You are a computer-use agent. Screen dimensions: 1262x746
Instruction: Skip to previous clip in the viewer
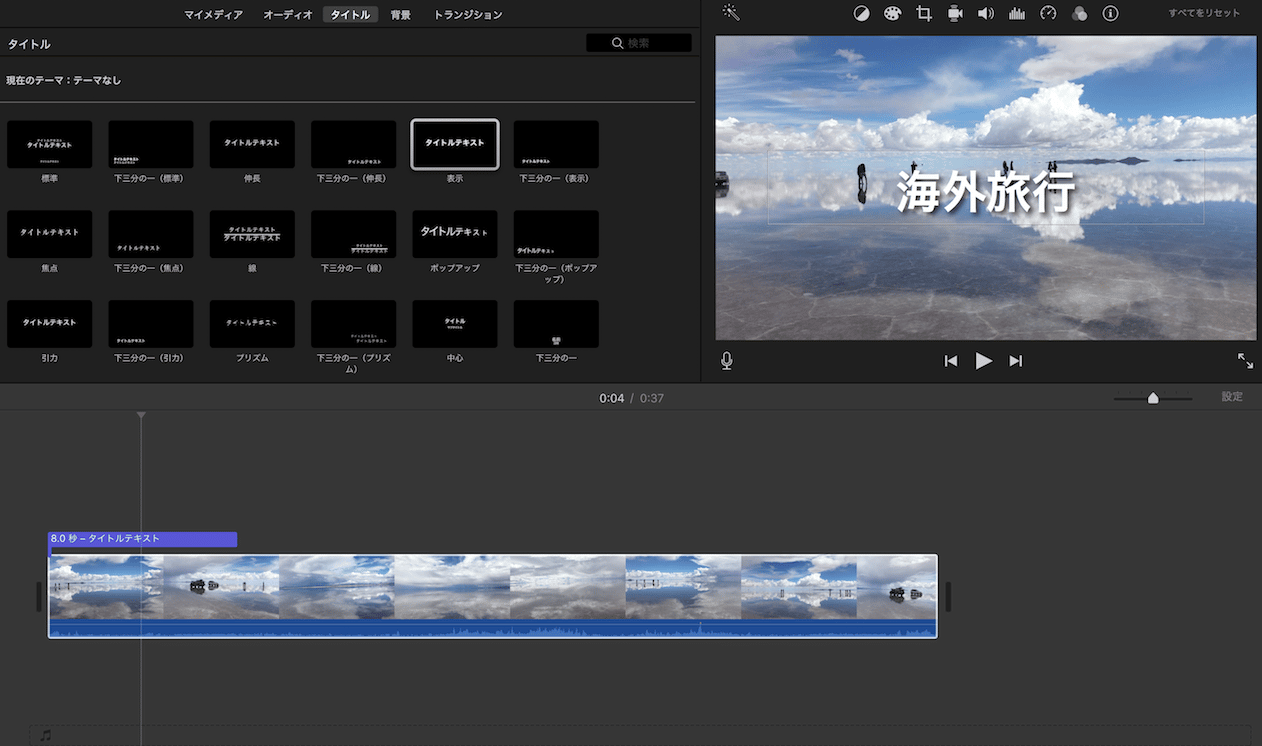[951, 361]
